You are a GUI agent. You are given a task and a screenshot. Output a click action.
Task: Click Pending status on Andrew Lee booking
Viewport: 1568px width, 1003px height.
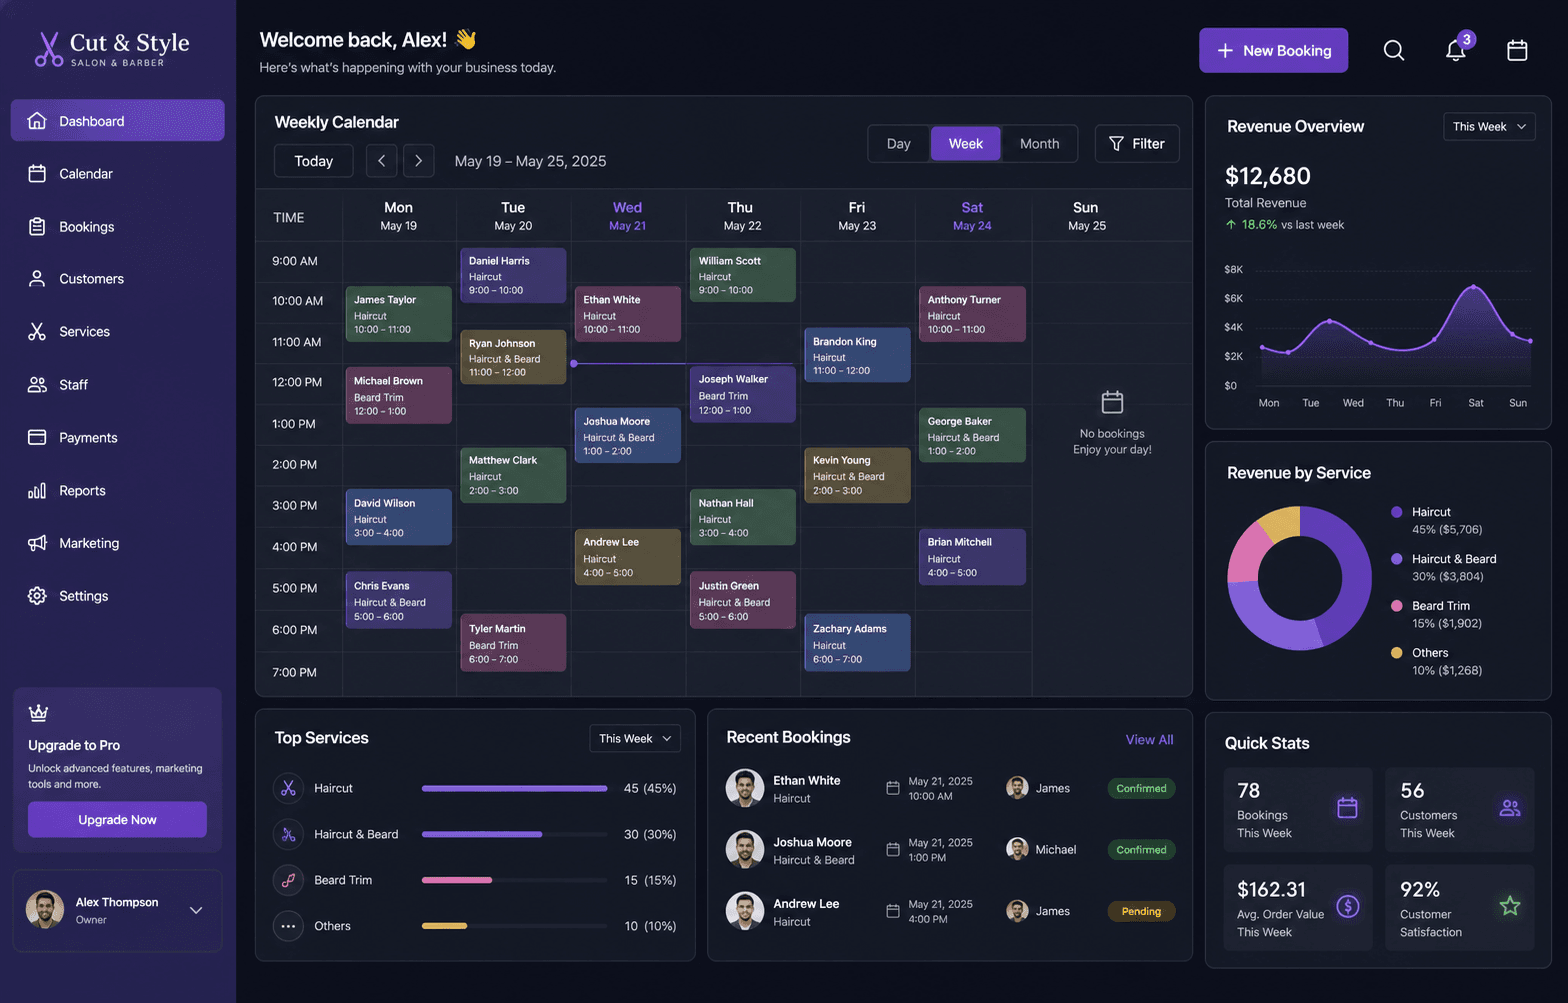(1141, 911)
